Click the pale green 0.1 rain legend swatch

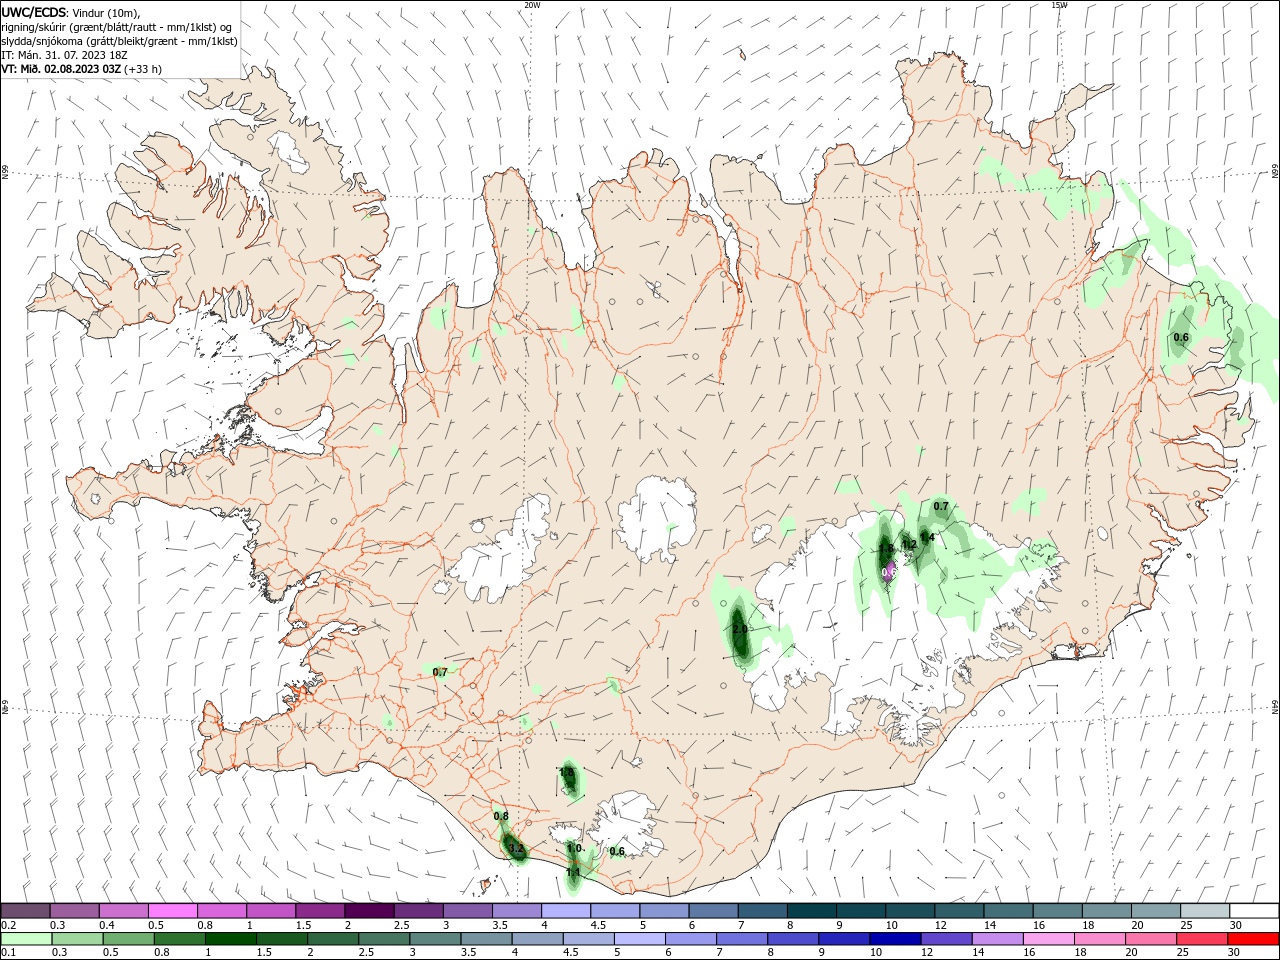(26, 939)
